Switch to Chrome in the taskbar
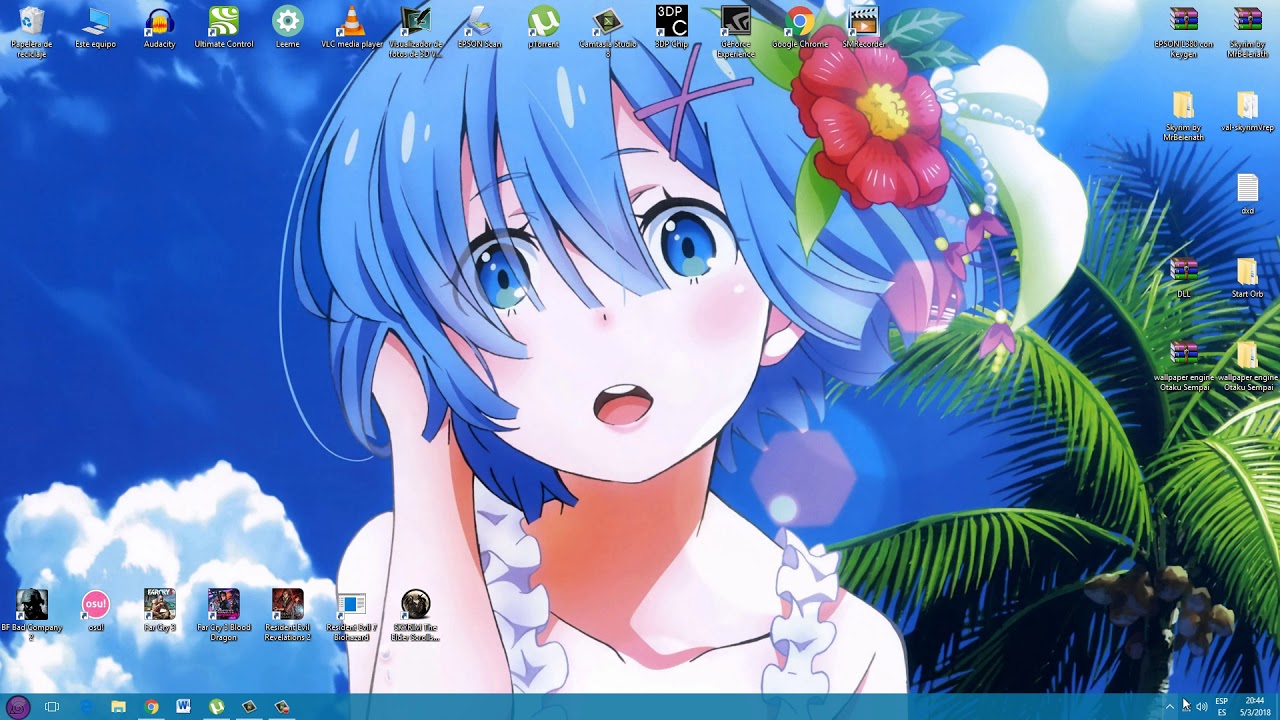The height and width of the screenshot is (720, 1280). point(151,707)
